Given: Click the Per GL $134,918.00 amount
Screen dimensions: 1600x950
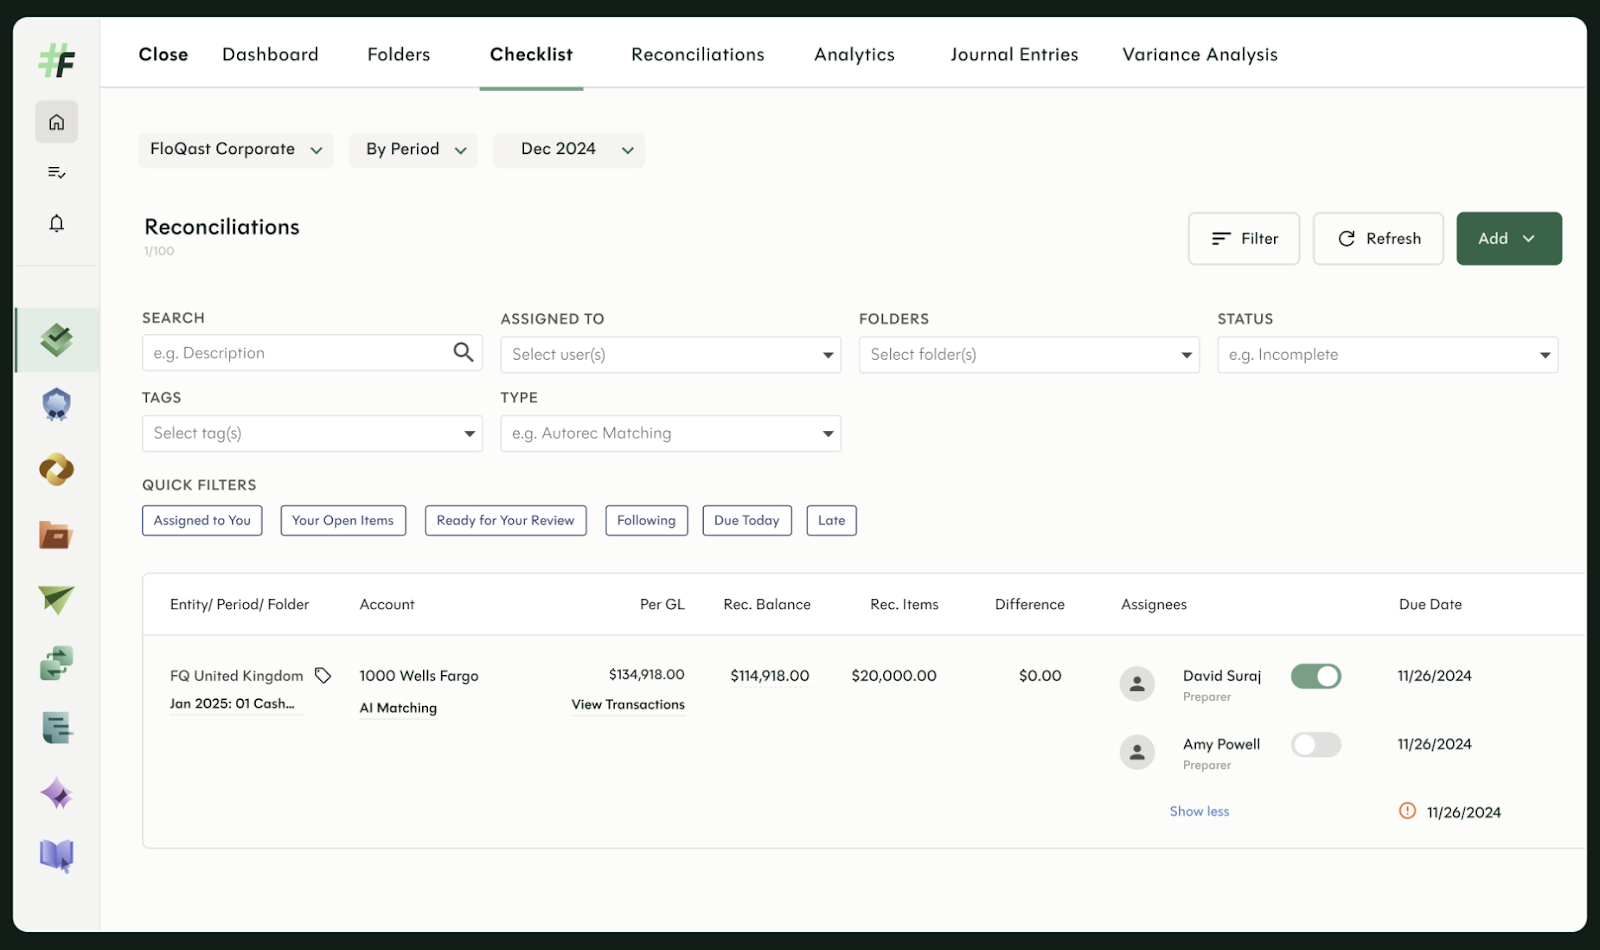Looking at the screenshot, I should coord(646,675).
